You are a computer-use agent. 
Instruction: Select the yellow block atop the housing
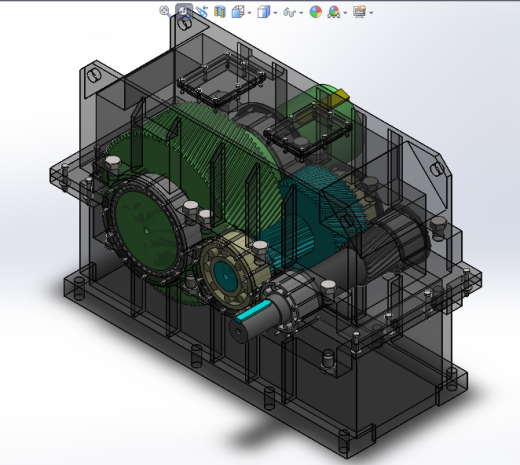[x=338, y=98]
